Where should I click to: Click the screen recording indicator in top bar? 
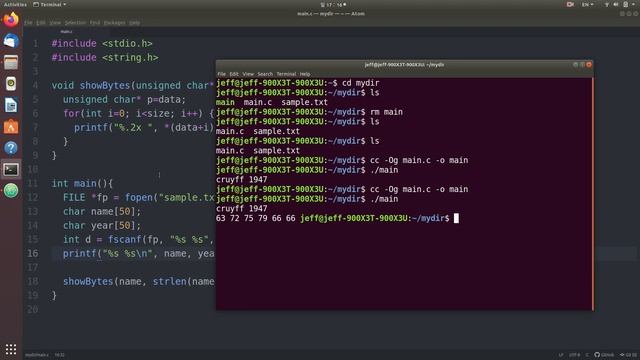[x=570, y=4]
